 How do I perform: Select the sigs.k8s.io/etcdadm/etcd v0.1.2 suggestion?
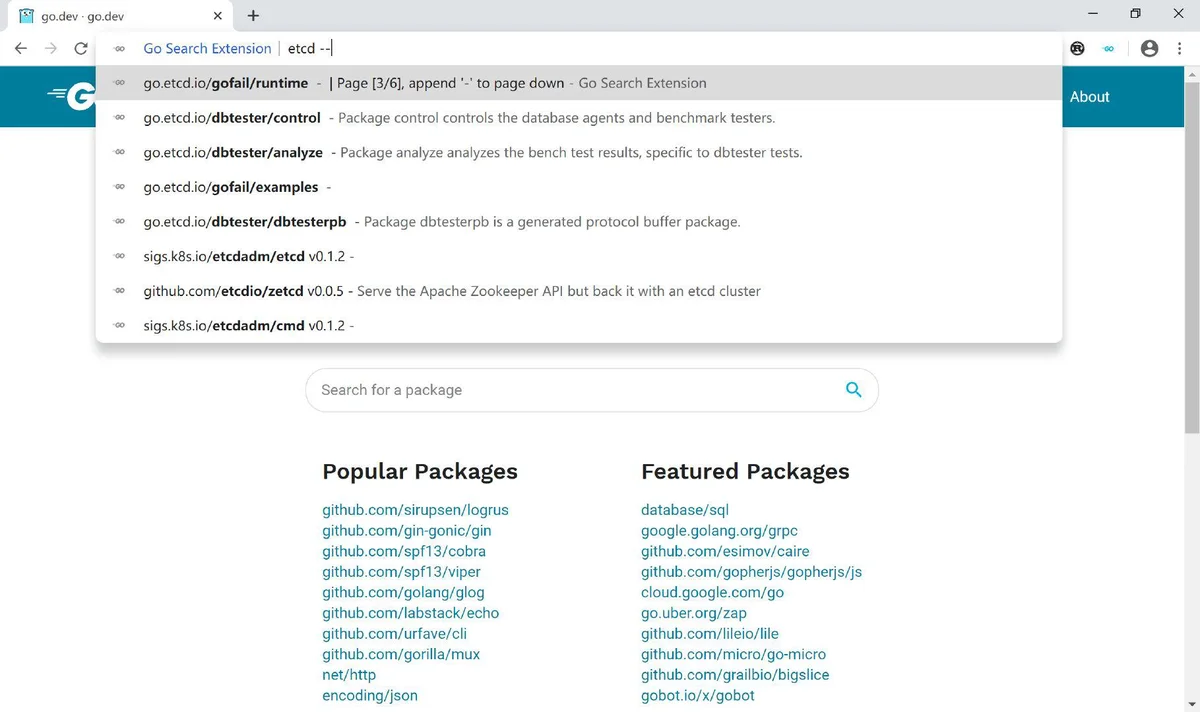point(579,256)
